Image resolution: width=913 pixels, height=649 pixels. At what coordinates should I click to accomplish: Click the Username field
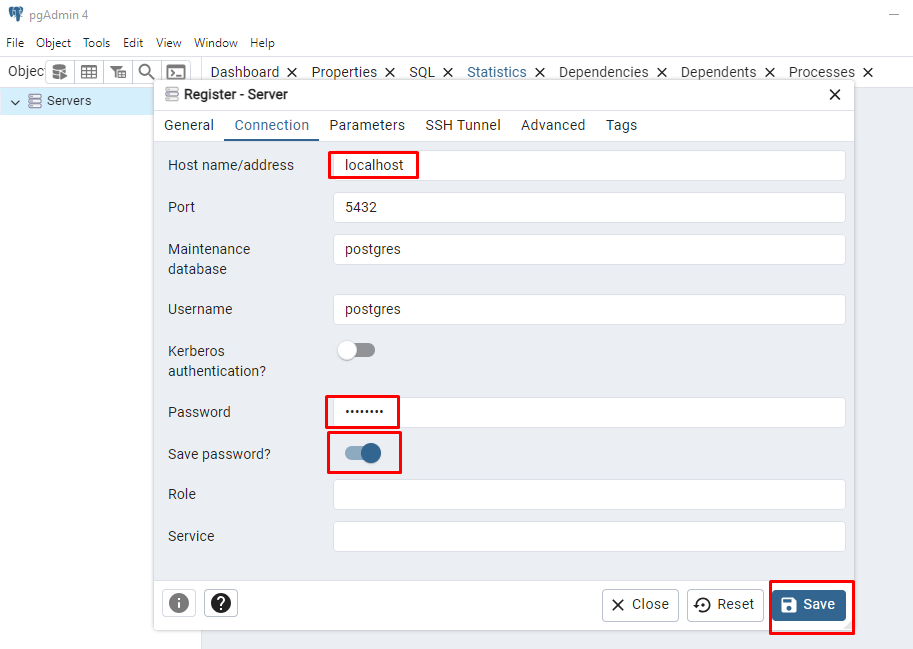click(x=589, y=309)
